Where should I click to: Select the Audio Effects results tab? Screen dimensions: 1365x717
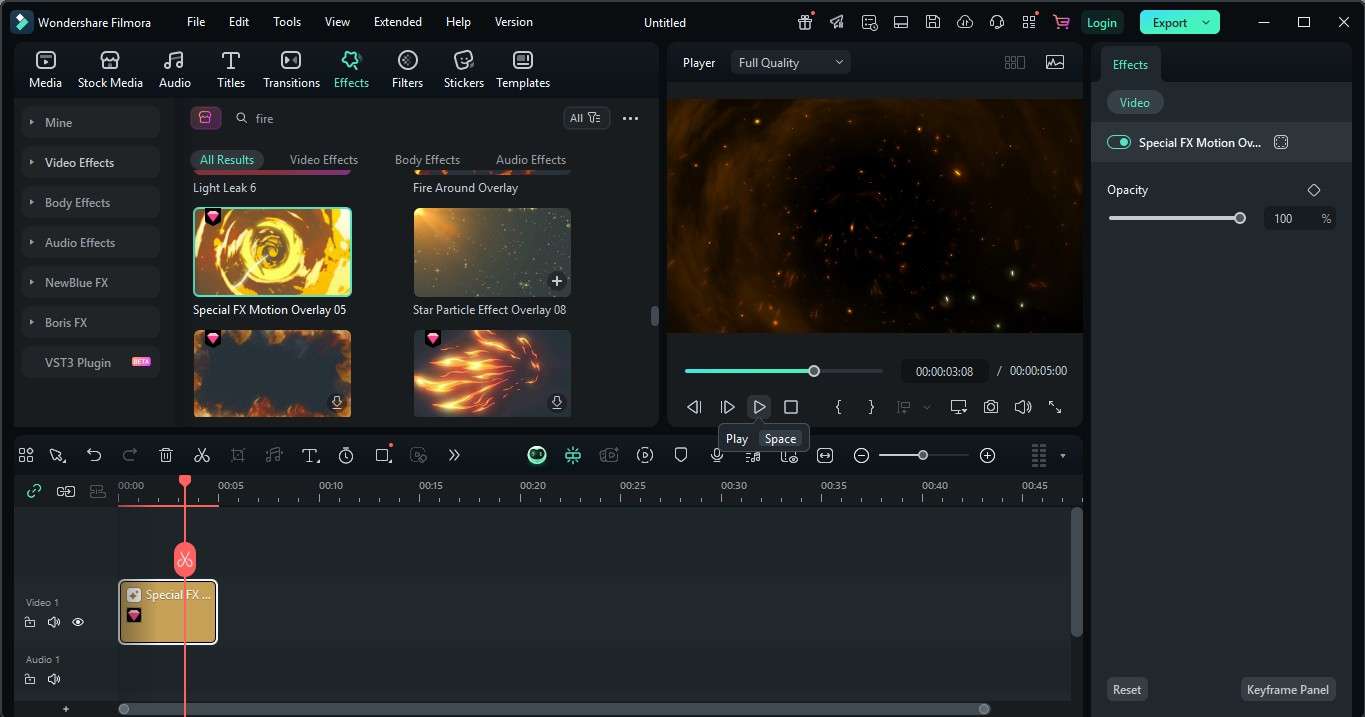pyautogui.click(x=531, y=159)
